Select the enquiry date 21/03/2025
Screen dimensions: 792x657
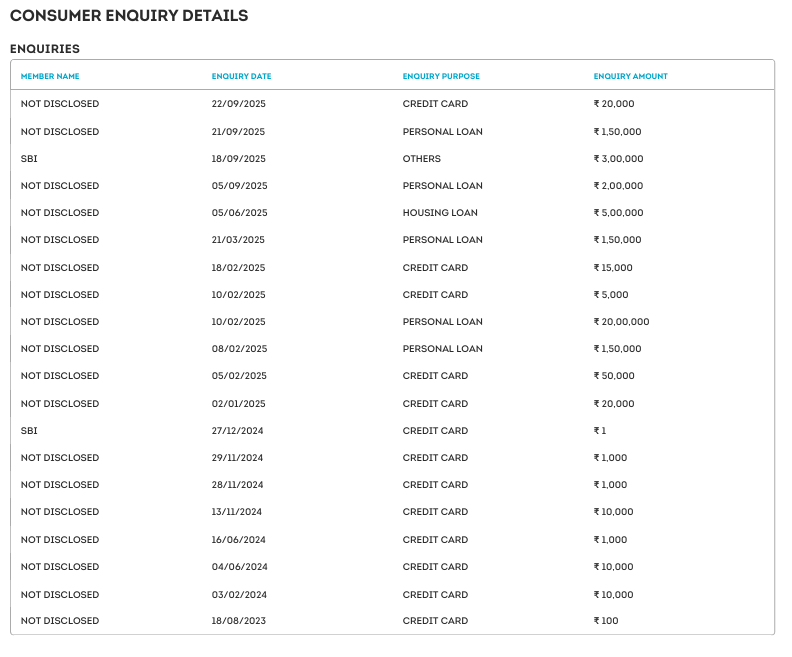tap(238, 240)
